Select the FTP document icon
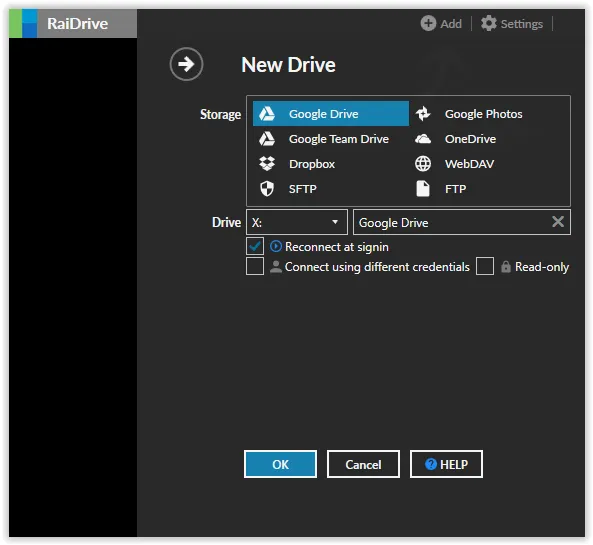 pyautogui.click(x=423, y=189)
